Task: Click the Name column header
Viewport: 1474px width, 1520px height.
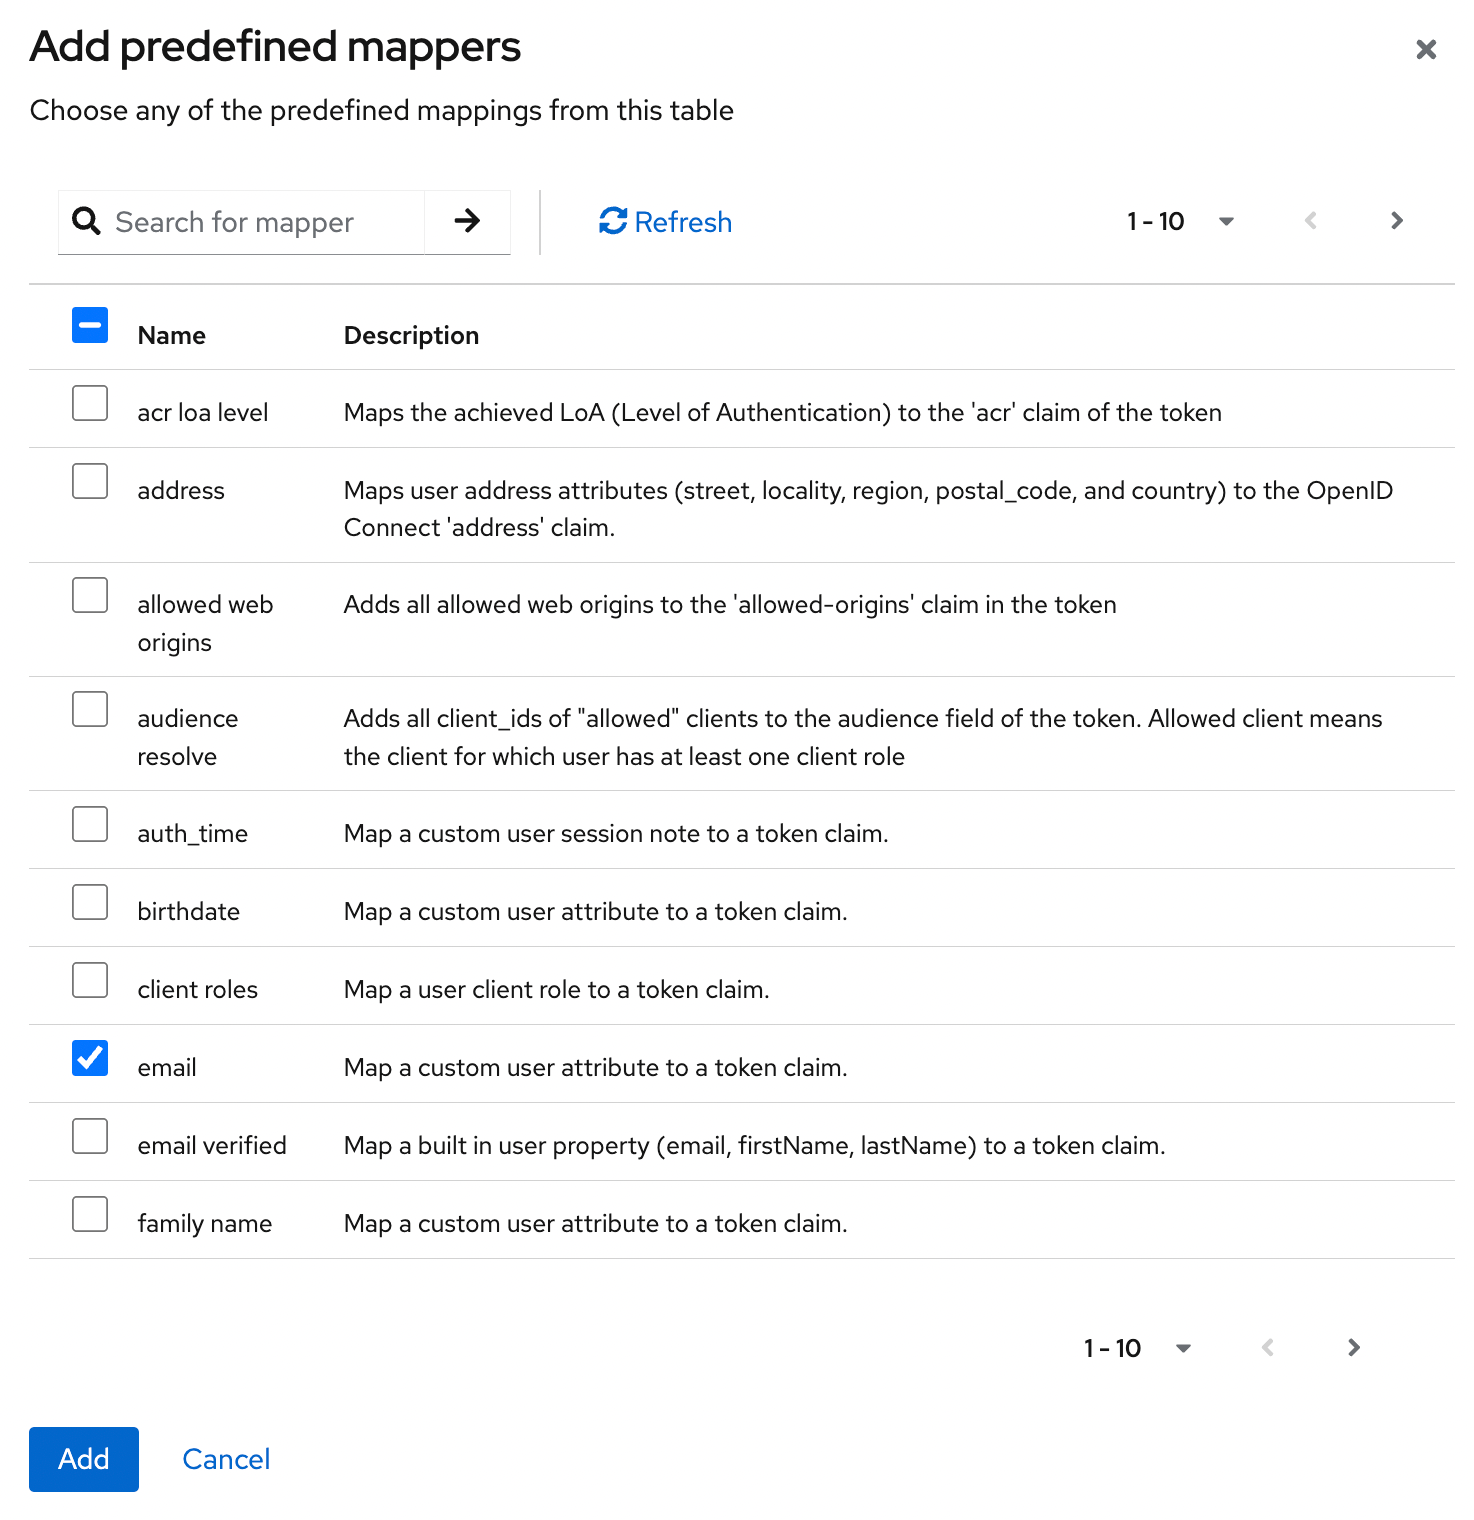Action: (x=172, y=336)
